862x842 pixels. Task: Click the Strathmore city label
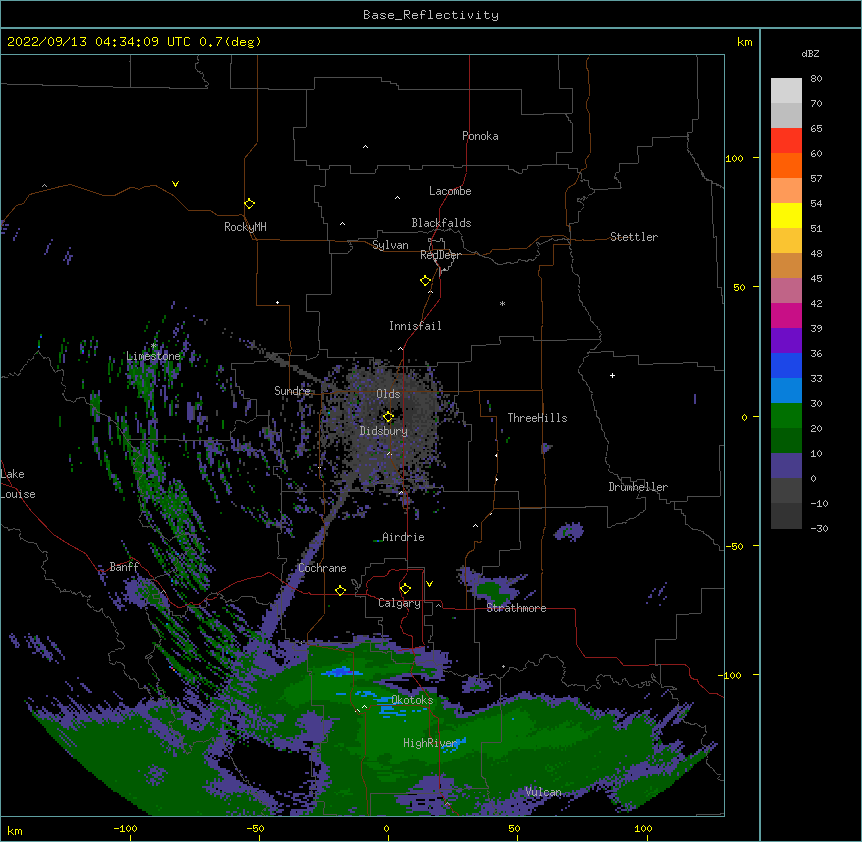[516, 608]
